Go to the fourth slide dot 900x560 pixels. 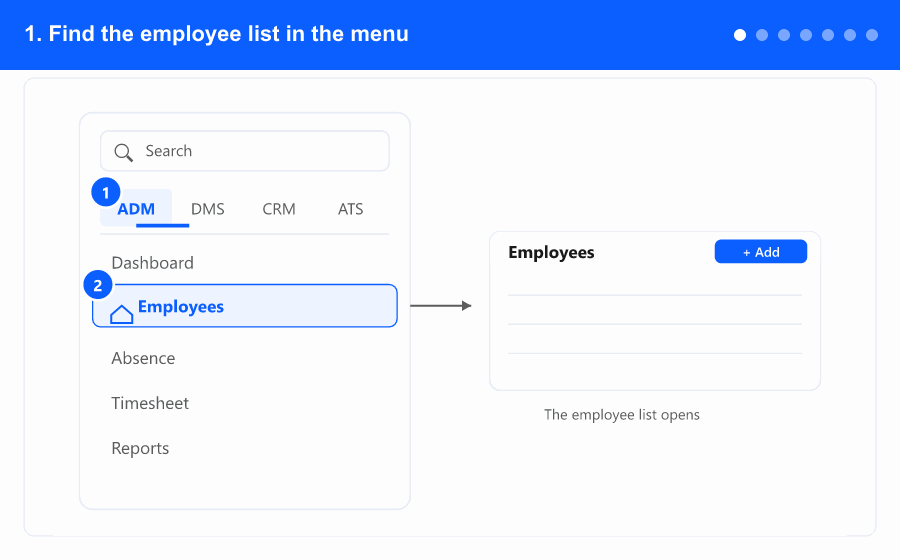click(806, 35)
